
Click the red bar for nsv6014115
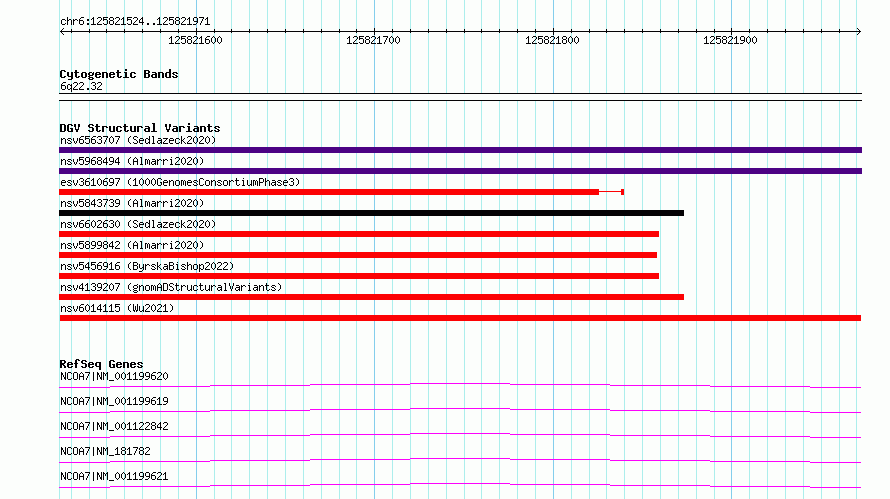pyautogui.click(x=460, y=318)
